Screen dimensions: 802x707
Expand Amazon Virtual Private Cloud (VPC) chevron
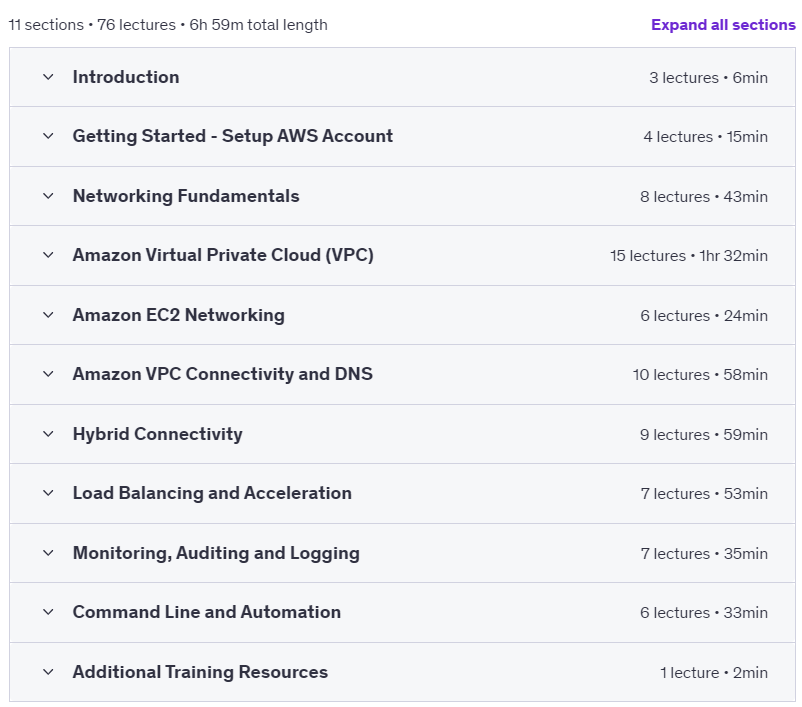tap(48, 255)
